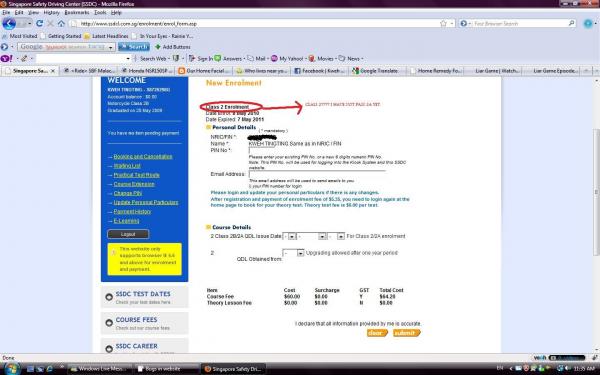
Task: Bookmark page with star icon
Action: click(443, 23)
